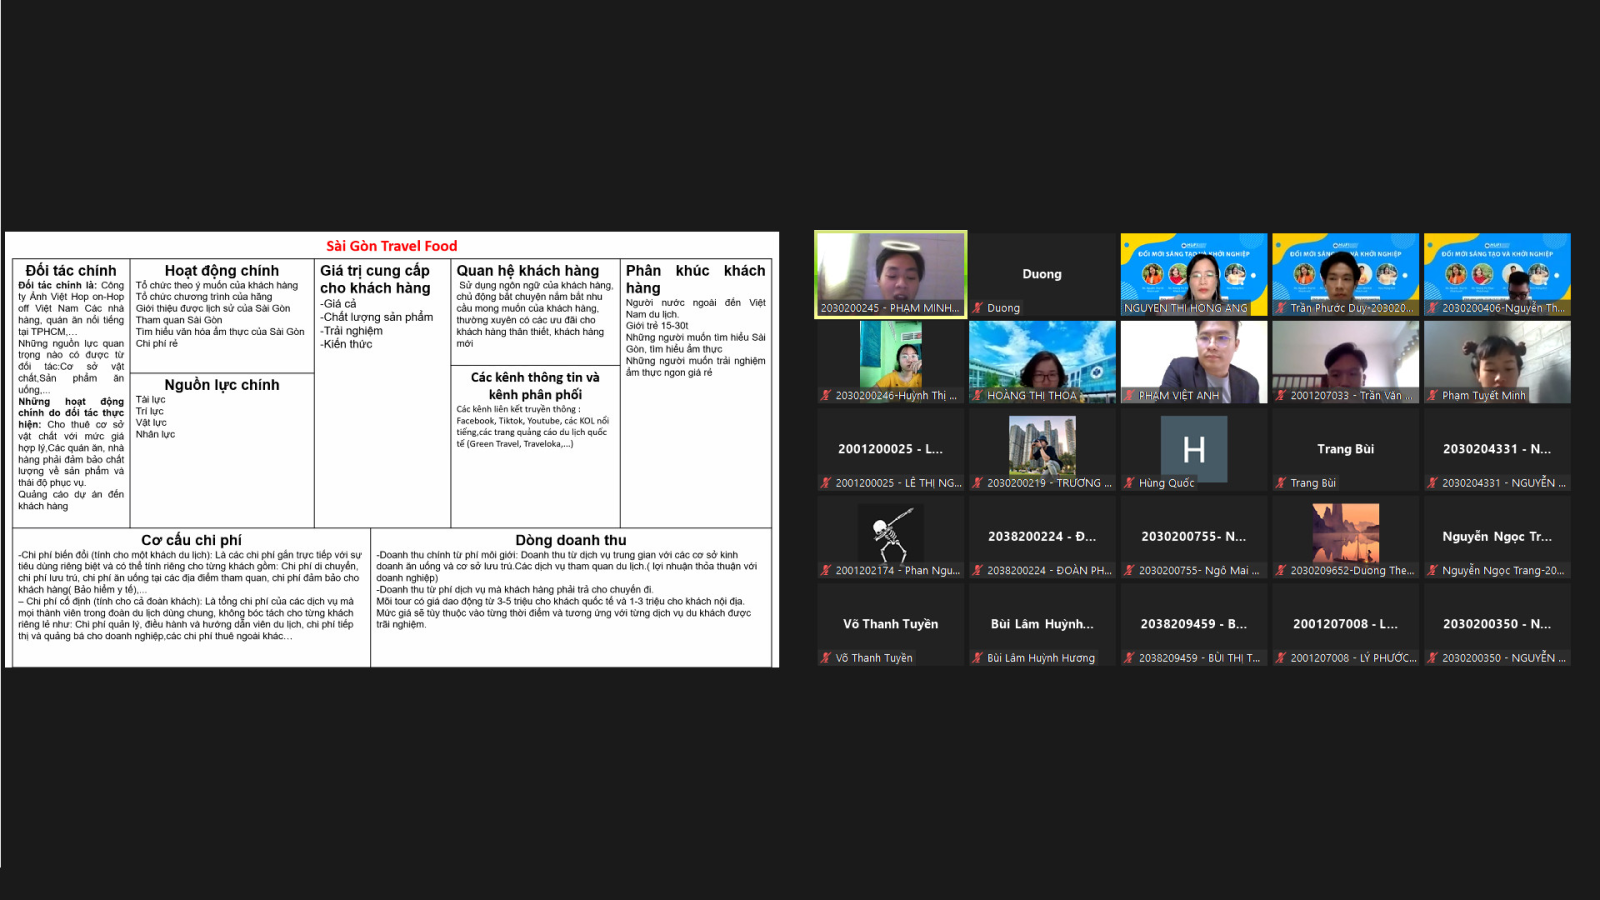The height and width of the screenshot is (900, 1600).
Task: Click muted mic icon for 2001207033 - Trần Văn
Action: click(x=1281, y=395)
